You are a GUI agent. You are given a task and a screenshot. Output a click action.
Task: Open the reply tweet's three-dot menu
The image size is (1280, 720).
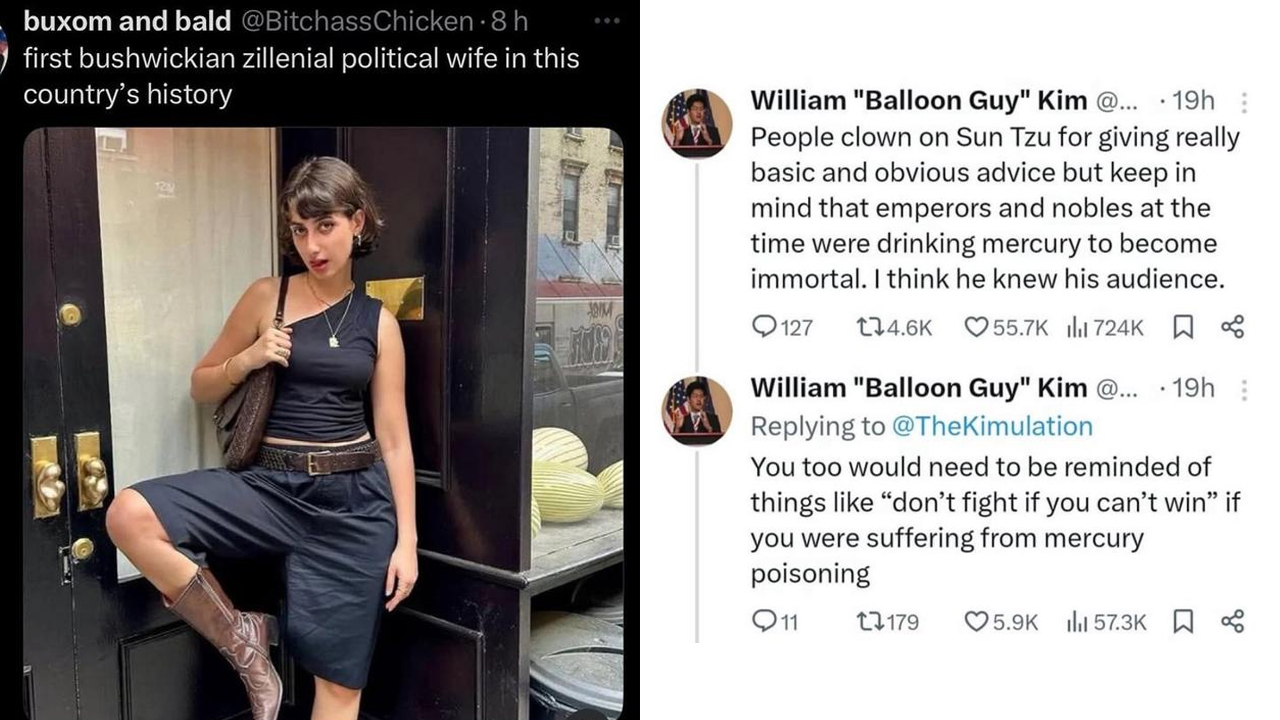coord(1244,389)
